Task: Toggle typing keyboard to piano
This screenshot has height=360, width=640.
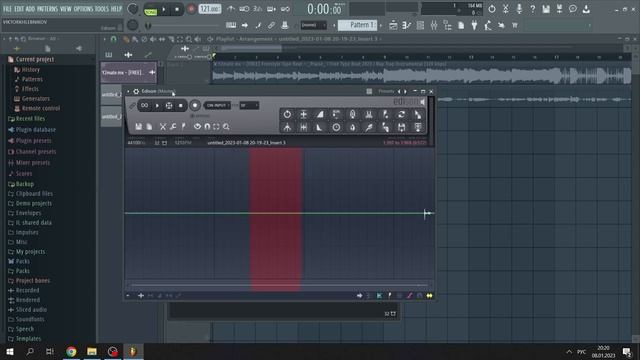Action: pyautogui.click(x=231, y=25)
